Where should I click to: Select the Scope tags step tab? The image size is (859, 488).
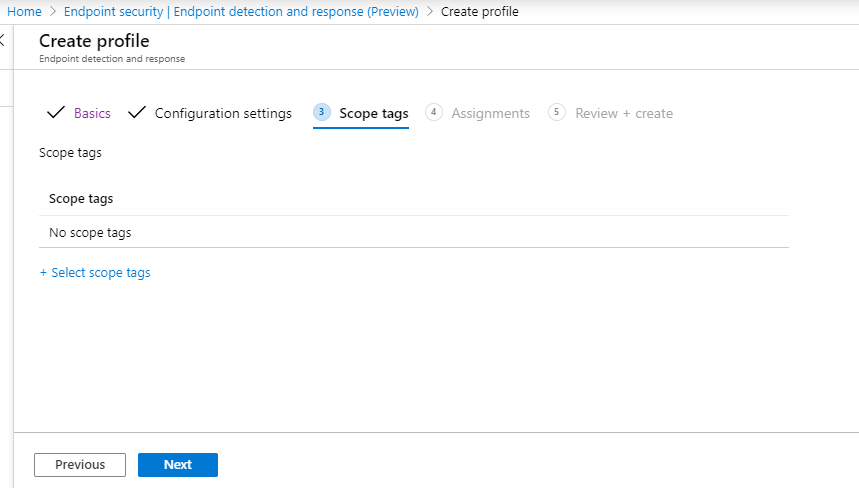point(374,114)
